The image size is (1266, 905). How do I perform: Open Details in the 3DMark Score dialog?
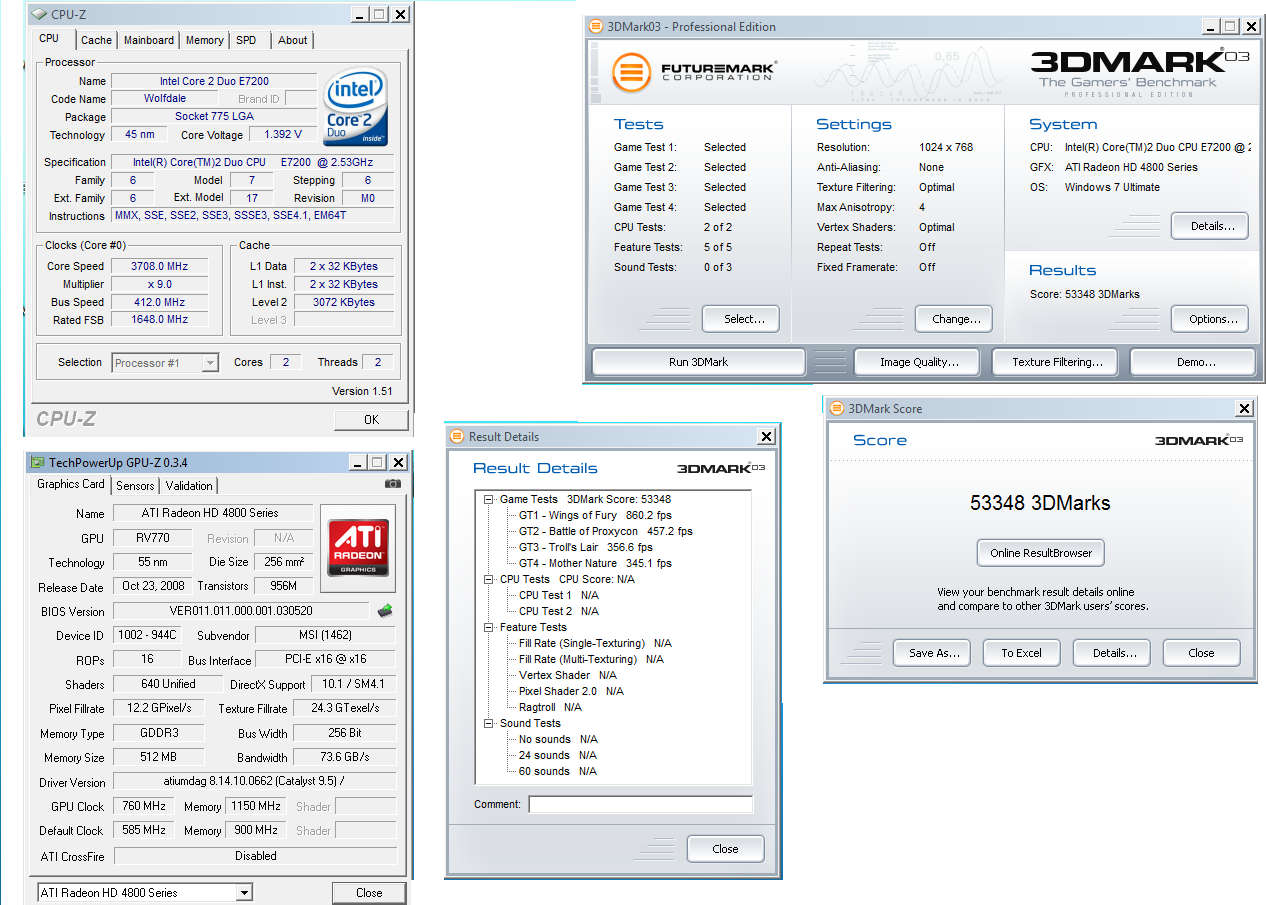1112,653
